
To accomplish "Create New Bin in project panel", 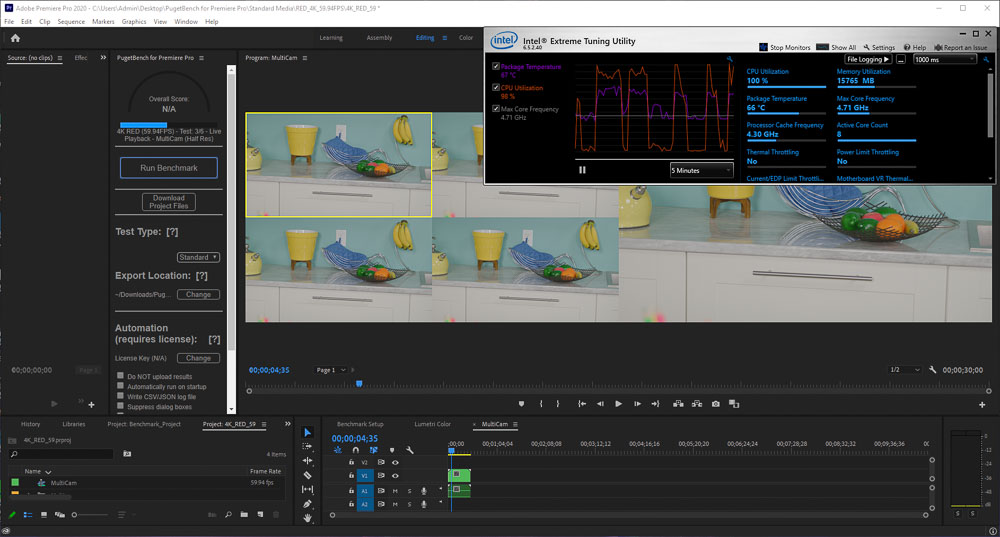I will pyautogui.click(x=244, y=515).
